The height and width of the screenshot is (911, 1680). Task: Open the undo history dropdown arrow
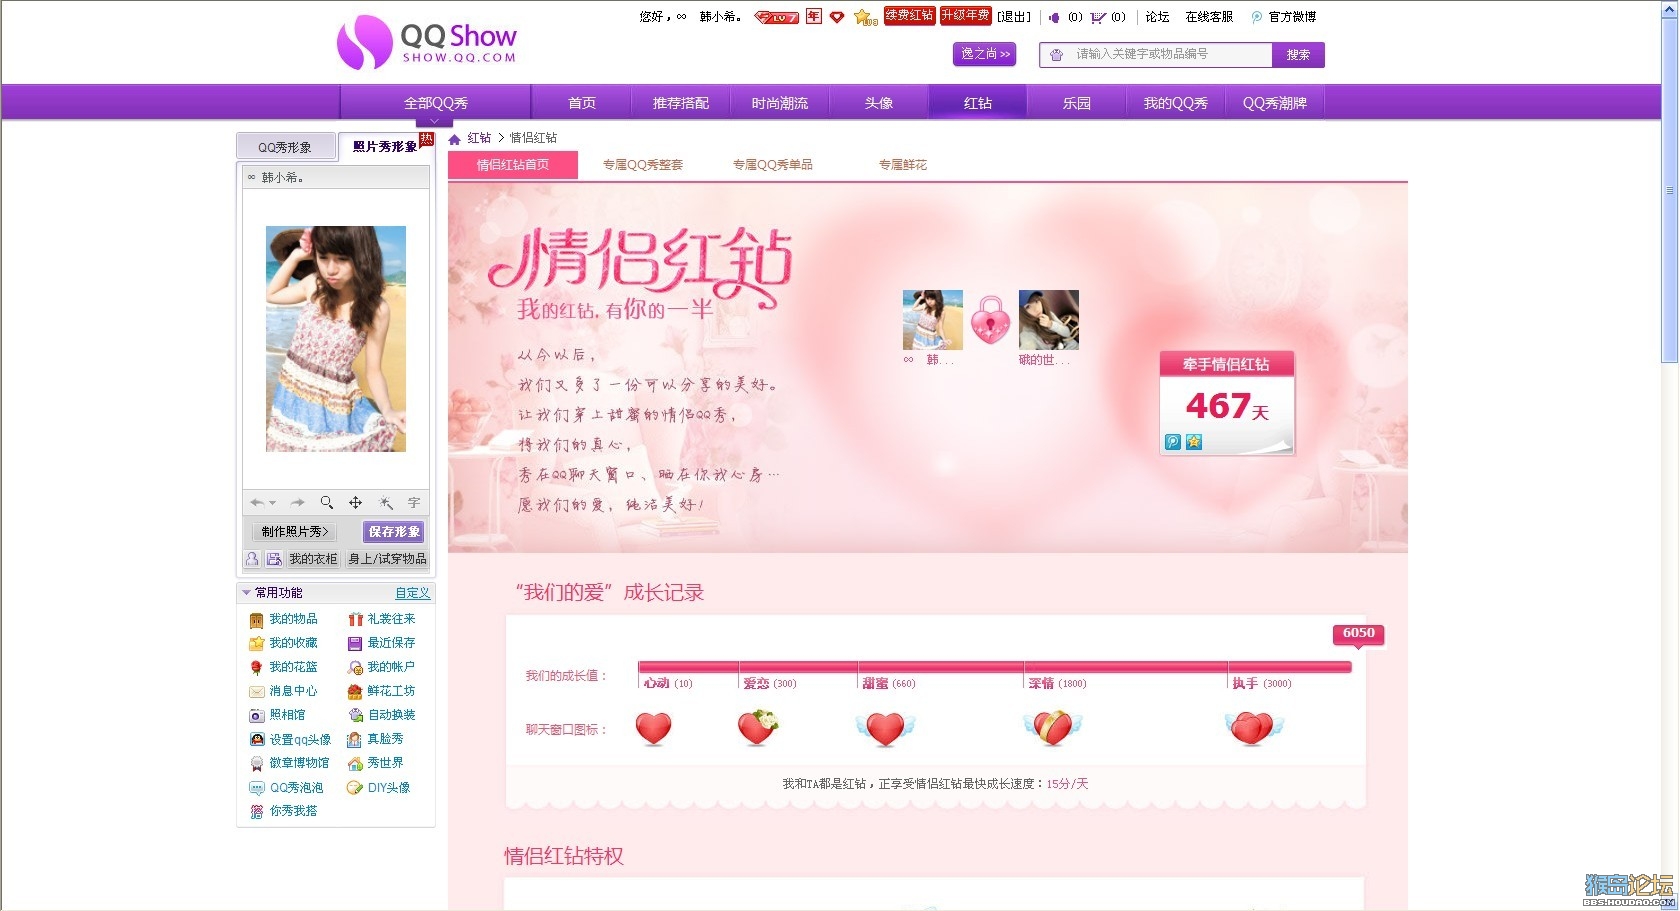pos(272,504)
